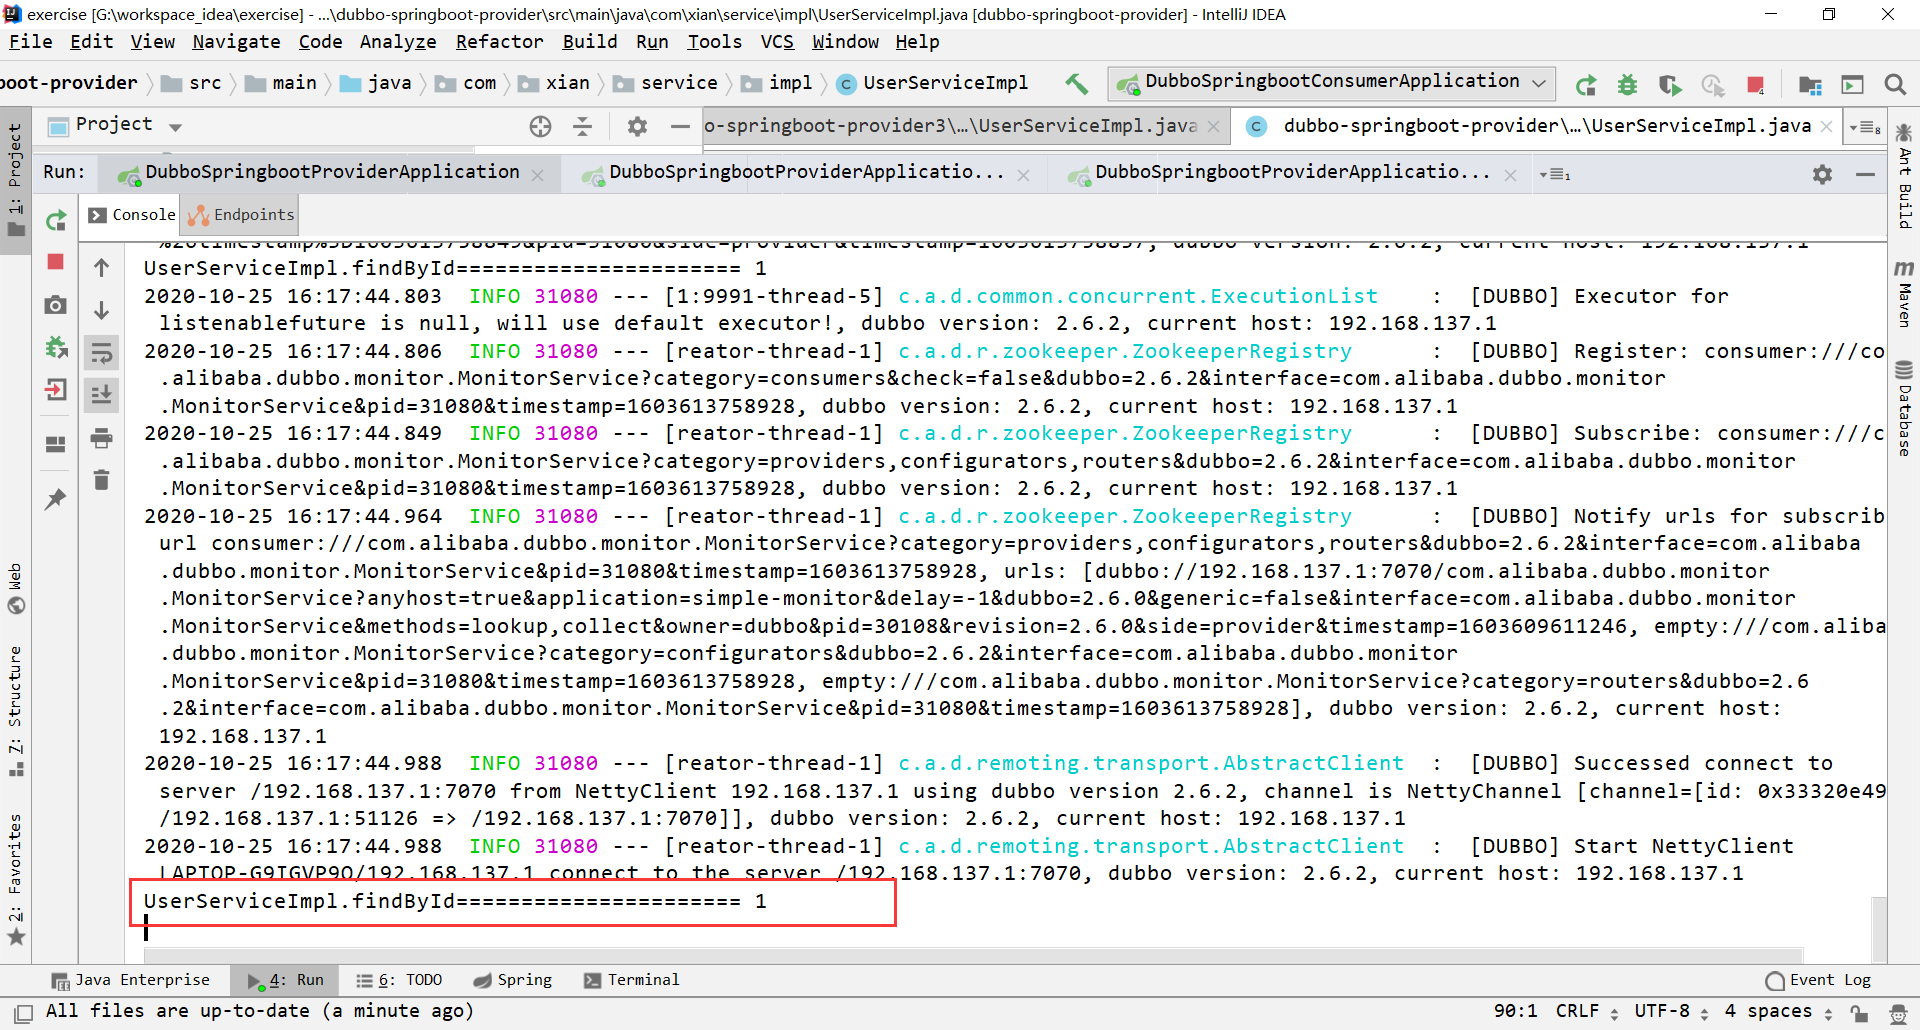Viewport: 1920px width, 1030px height.
Task: Run DubboSpringbootConsumerApplication with the toolbar rerun icon
Action: pos(1586,85)
